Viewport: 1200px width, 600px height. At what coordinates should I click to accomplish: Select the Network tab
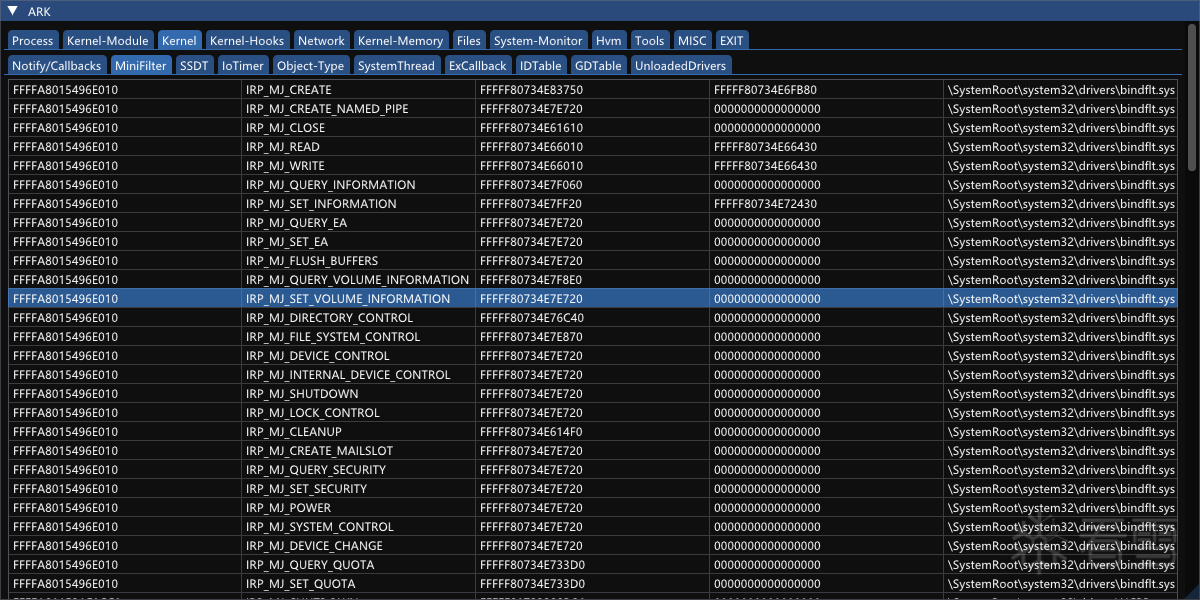click(321, 41)
